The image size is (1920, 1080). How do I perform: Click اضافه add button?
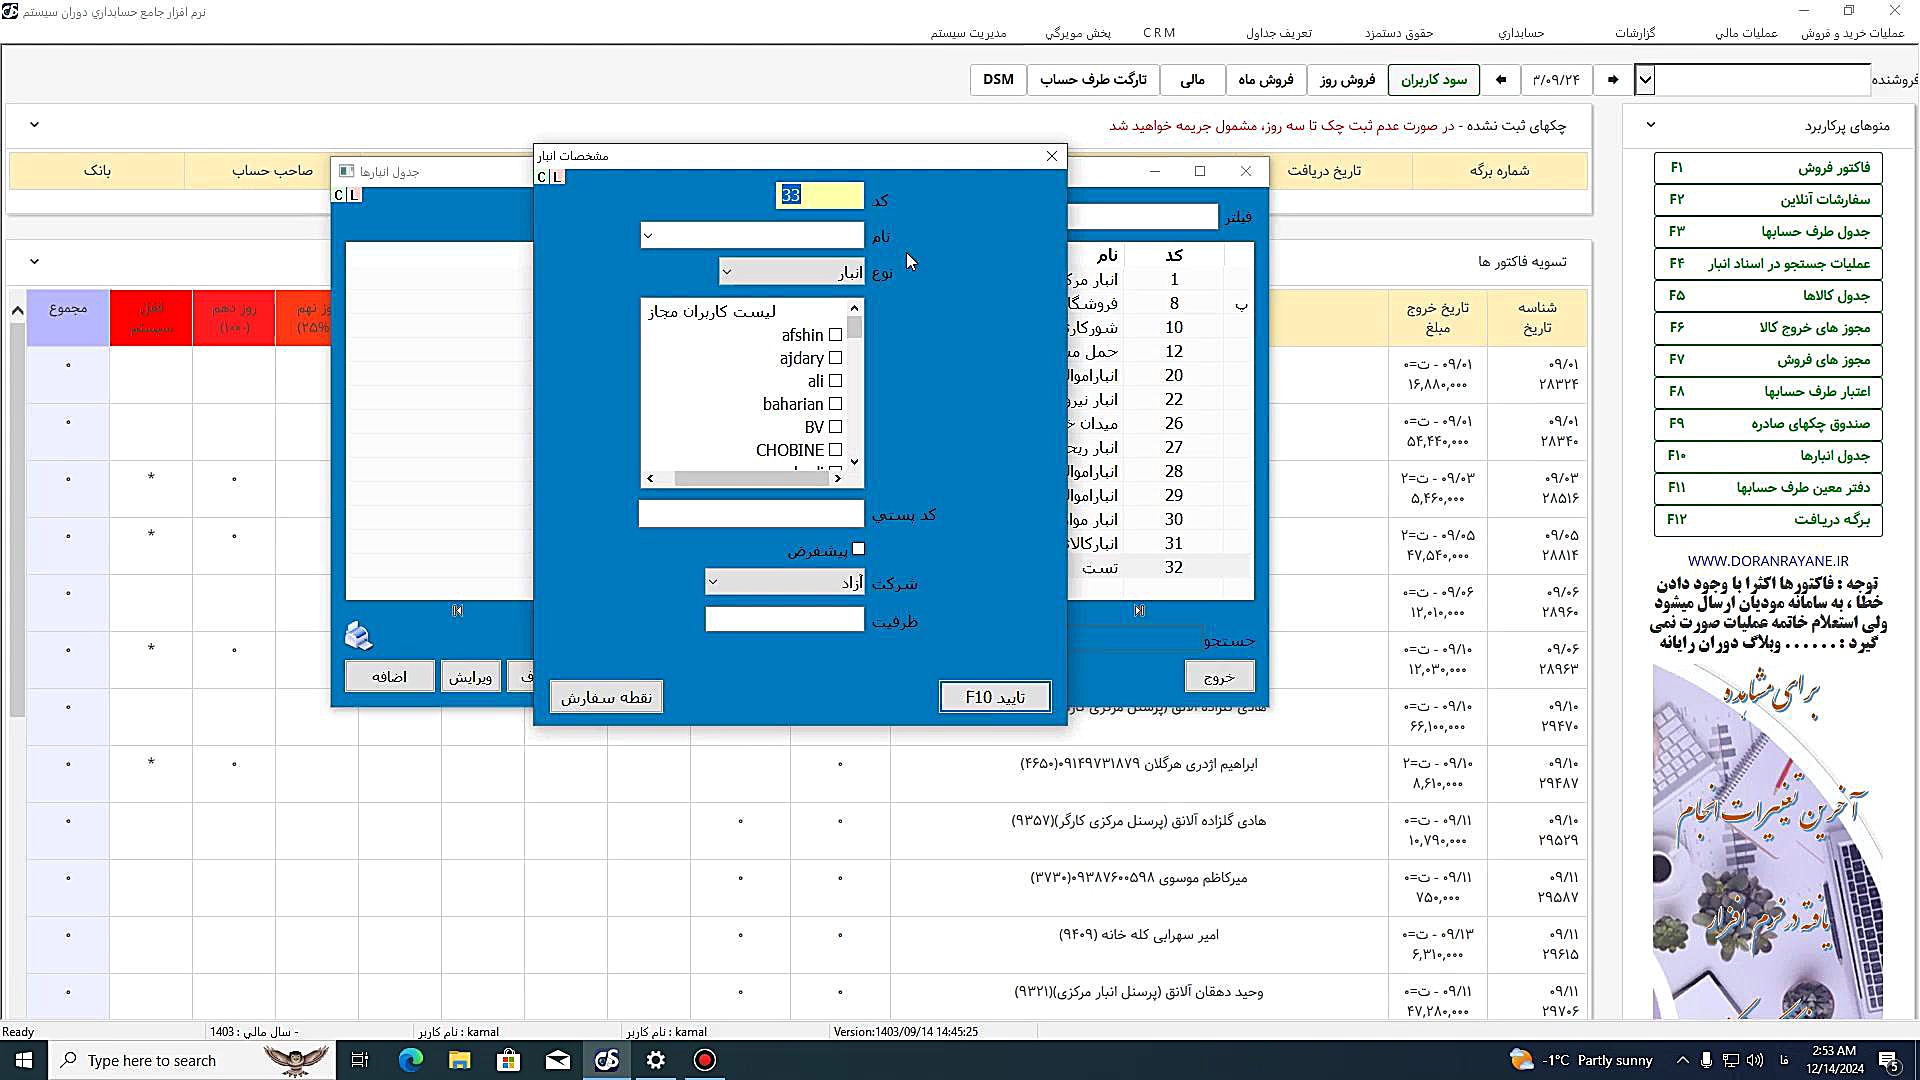pyautogui.click(x=389, y=677)
